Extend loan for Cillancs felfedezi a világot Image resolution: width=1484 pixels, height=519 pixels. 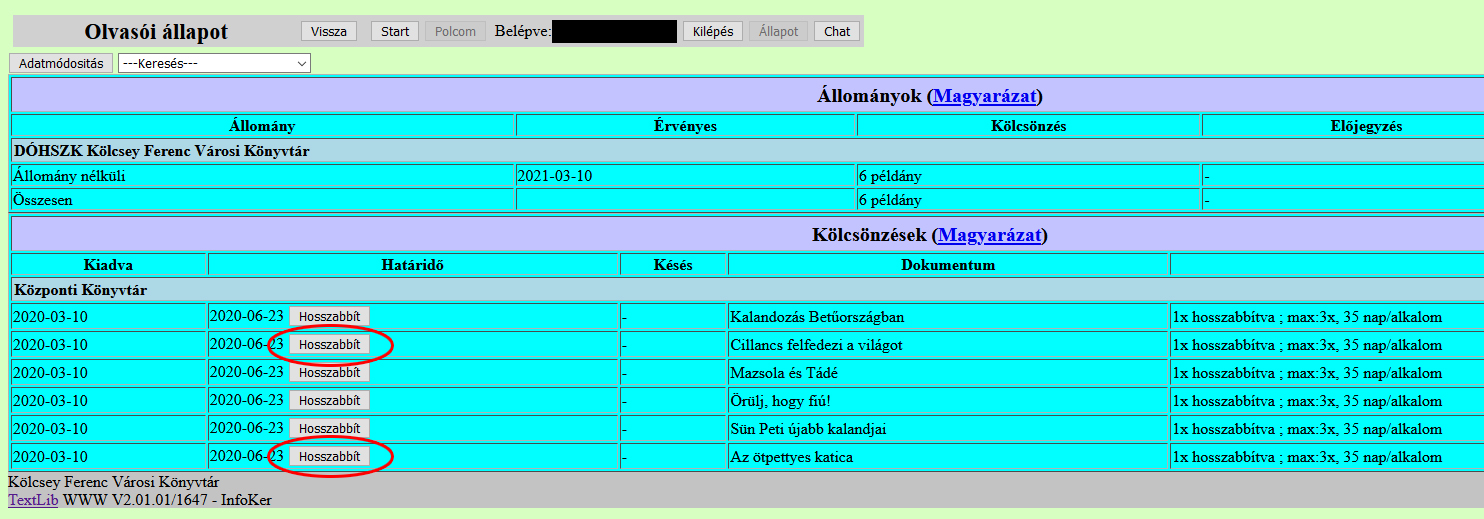329,345
